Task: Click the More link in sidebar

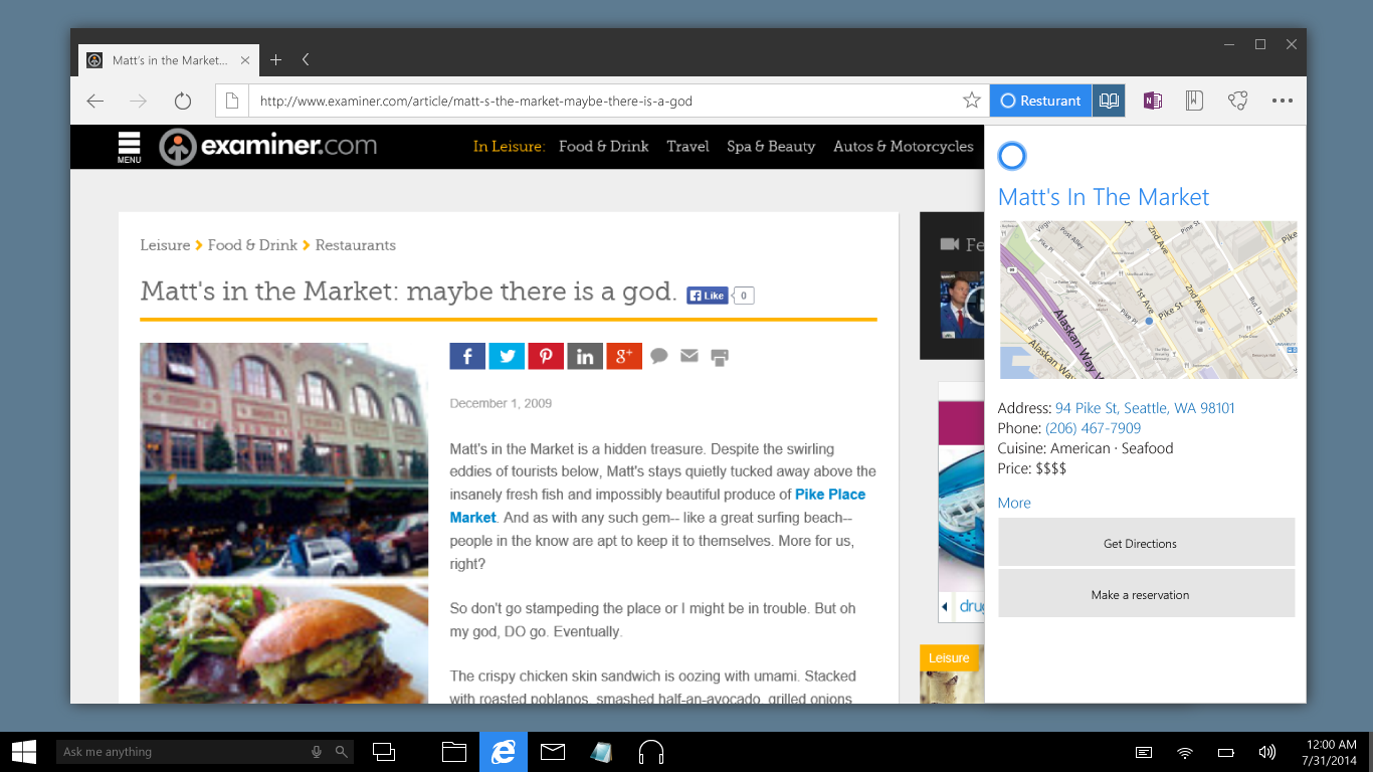Action: point(1014,503)
